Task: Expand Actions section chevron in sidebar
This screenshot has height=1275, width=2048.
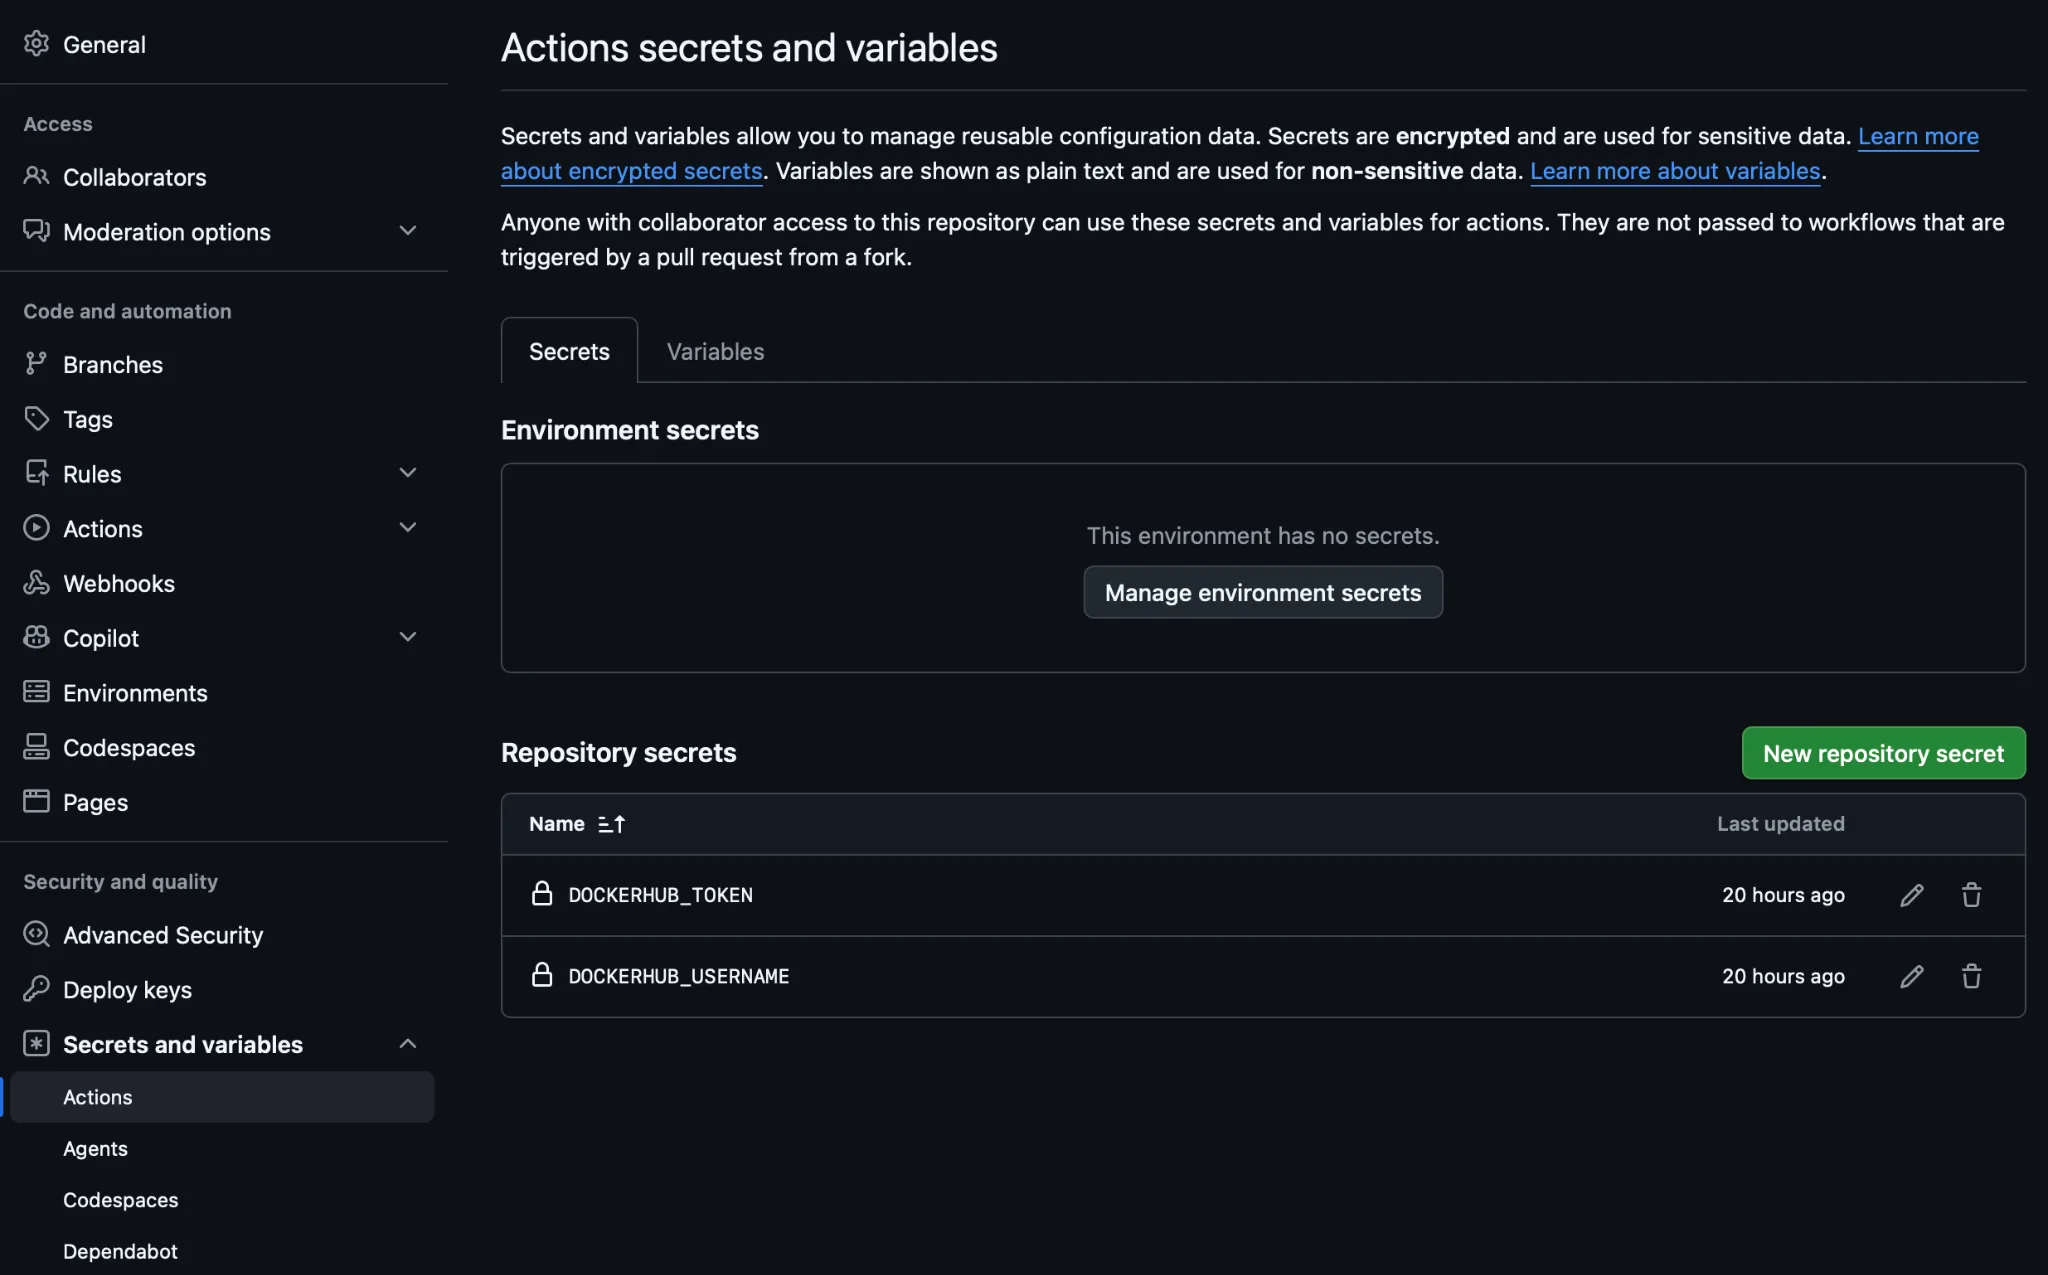Action: (408, 528)
